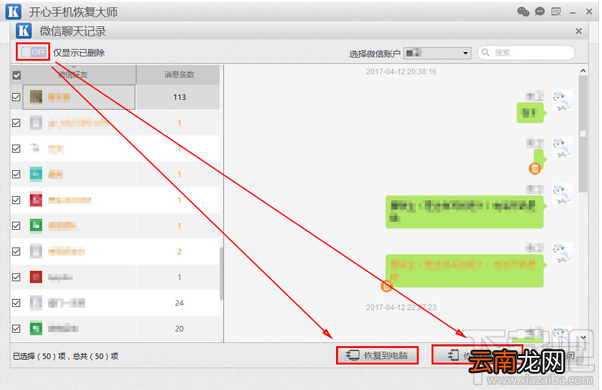Select the green avatar in the 20-message row

(x=36, y=329)
